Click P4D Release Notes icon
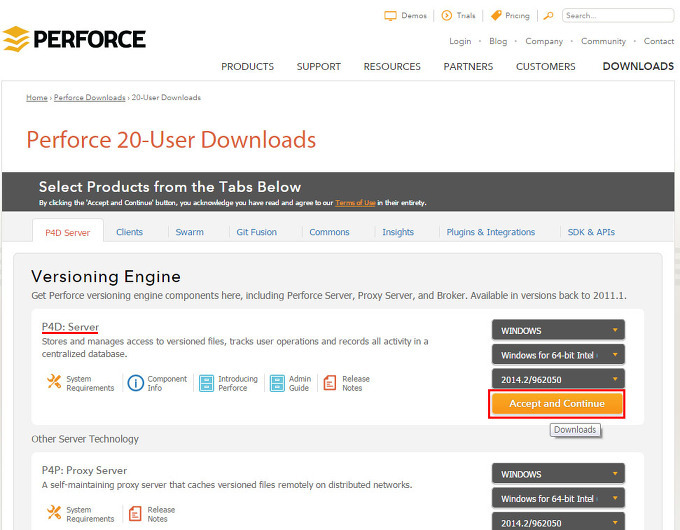680x530 pixels. coord(330,383)
